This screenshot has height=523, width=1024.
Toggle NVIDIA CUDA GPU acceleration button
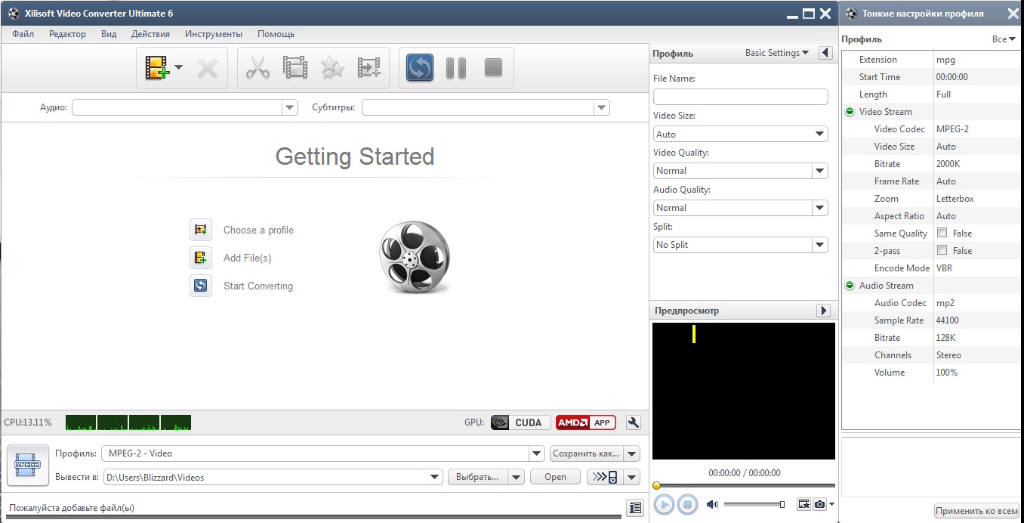[x=520, y=422]
